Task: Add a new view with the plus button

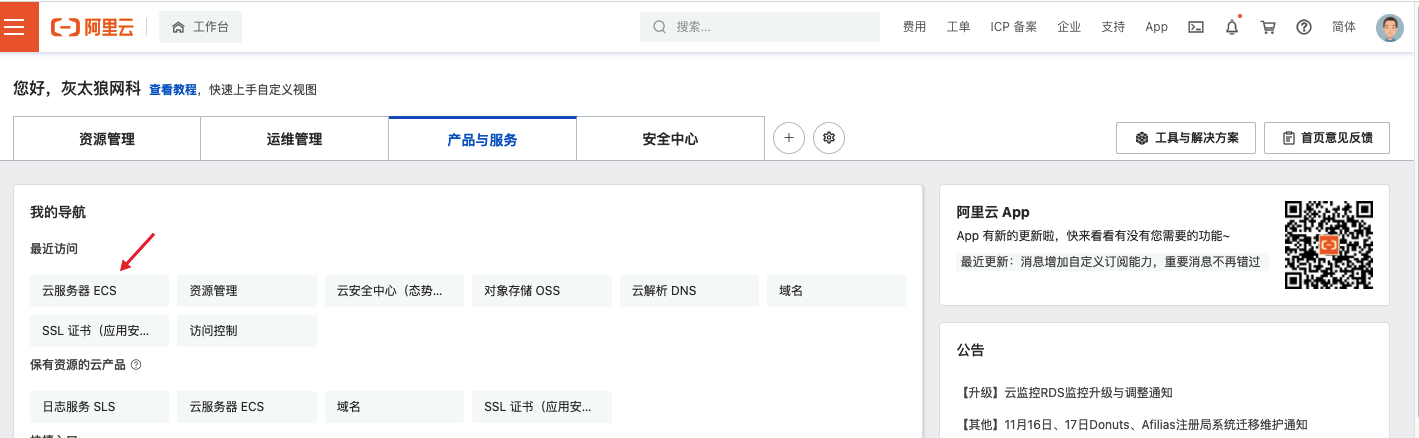Action: point(789,138)
